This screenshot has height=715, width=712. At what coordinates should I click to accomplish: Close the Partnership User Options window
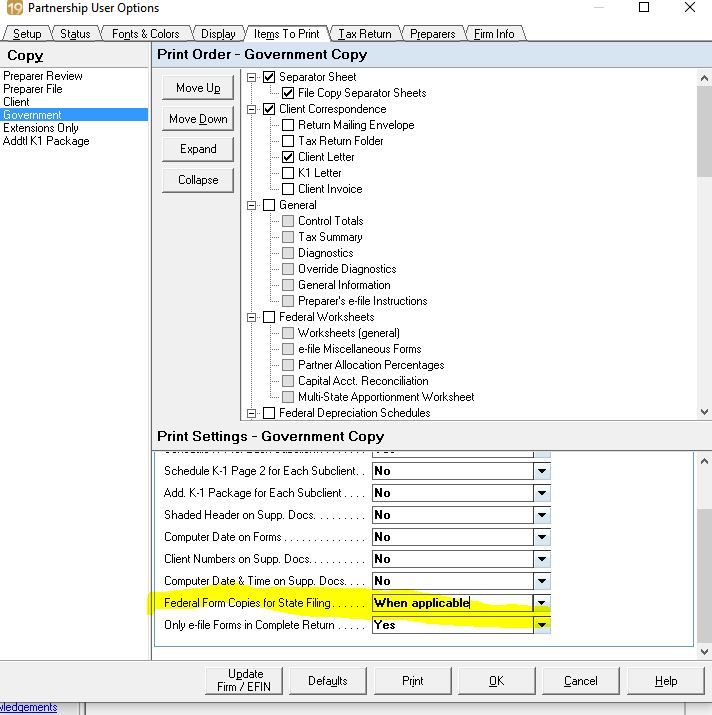click(690, 9)
